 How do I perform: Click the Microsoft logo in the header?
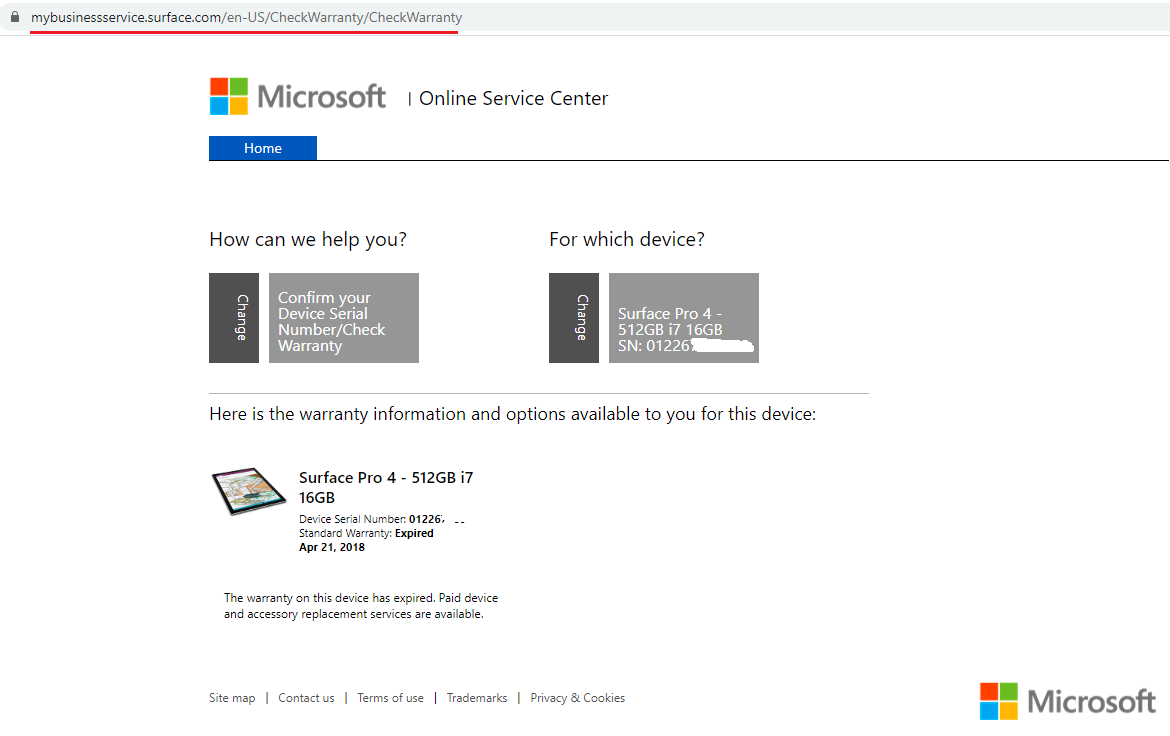(297, 95)
